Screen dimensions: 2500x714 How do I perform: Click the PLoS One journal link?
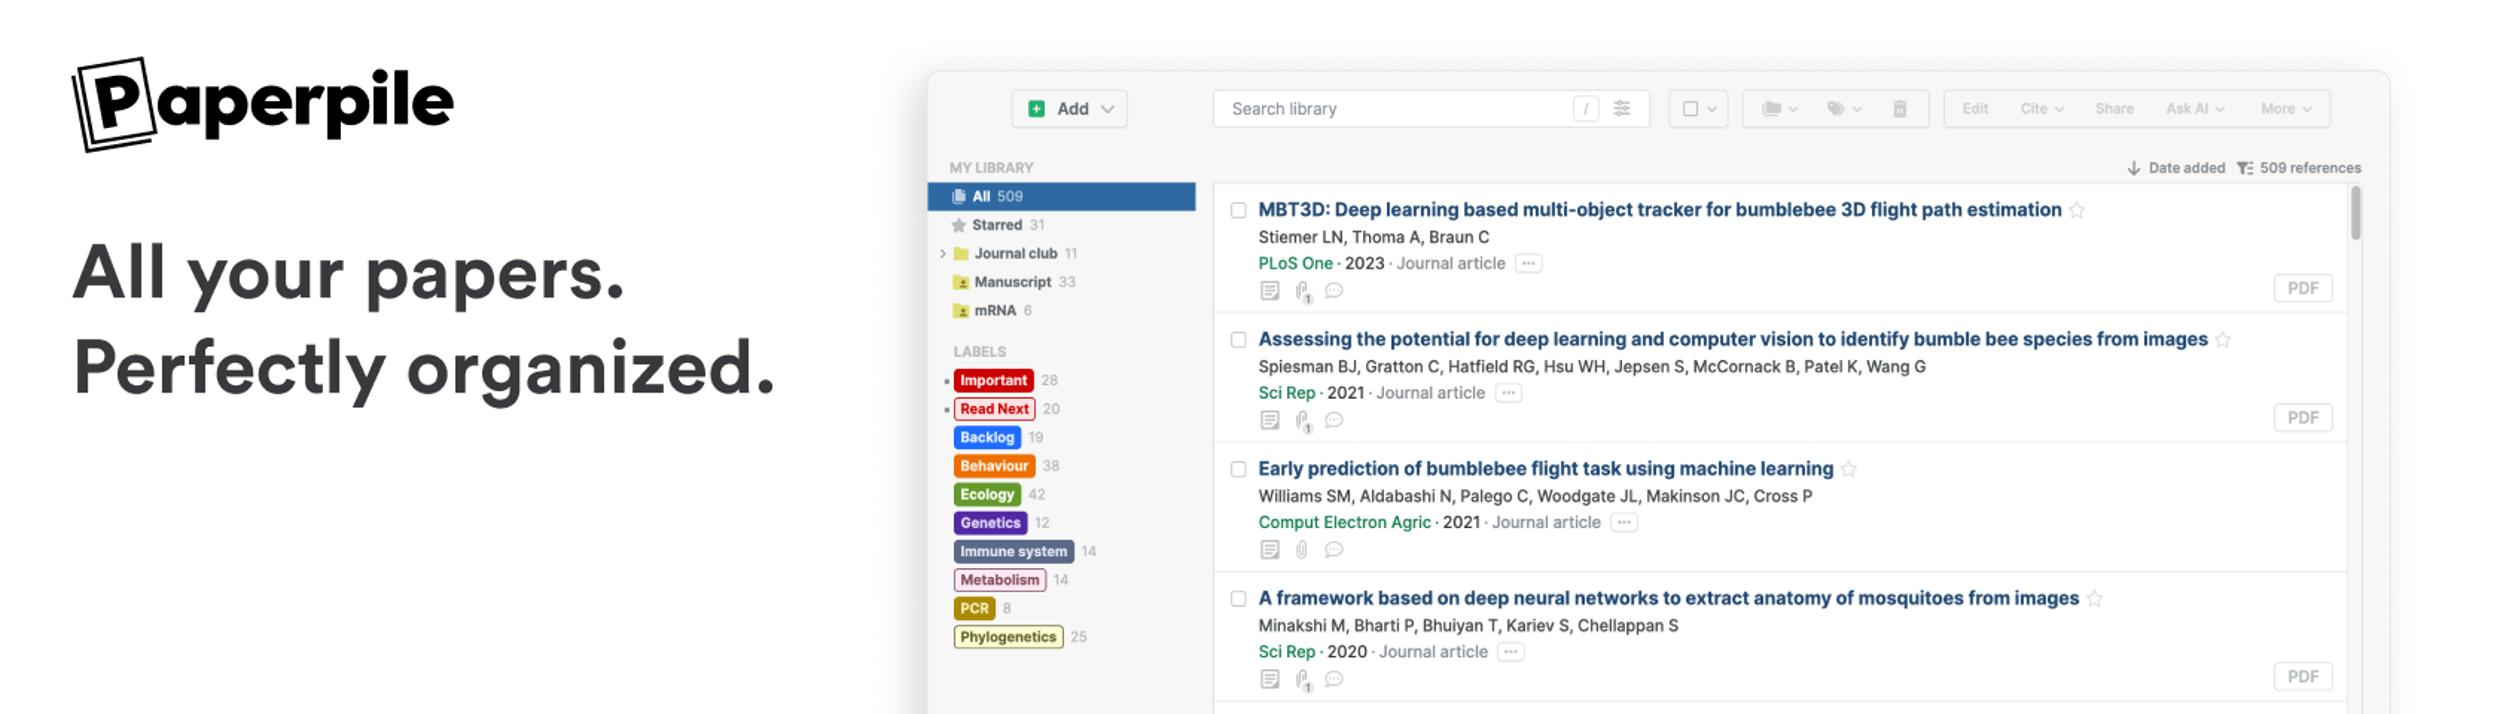click(x=1295, y=264)
